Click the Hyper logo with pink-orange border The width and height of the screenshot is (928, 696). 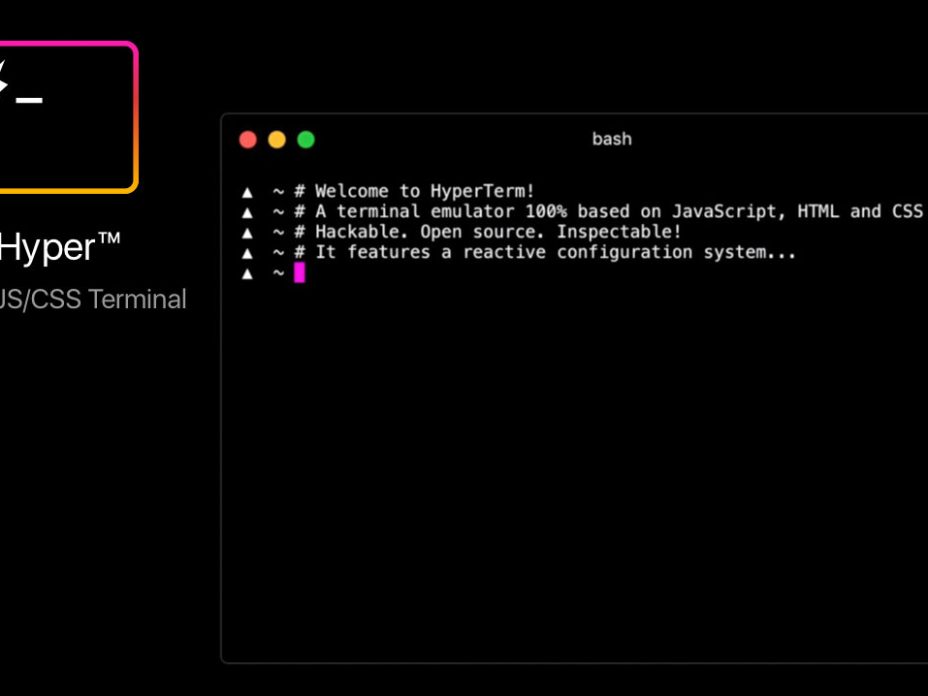click(x=68, y=117)
